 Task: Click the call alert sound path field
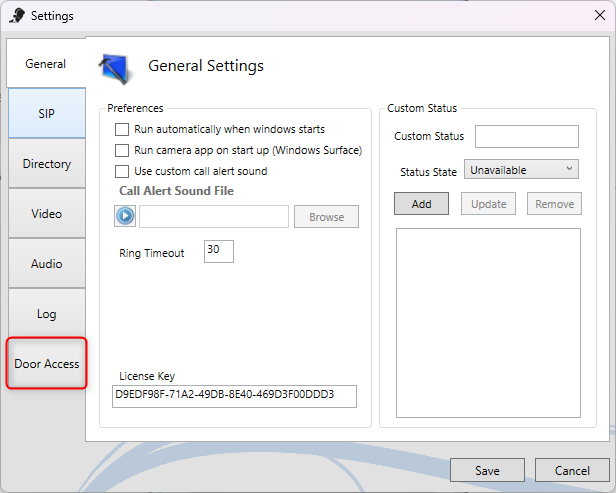(x=214, y=216)
